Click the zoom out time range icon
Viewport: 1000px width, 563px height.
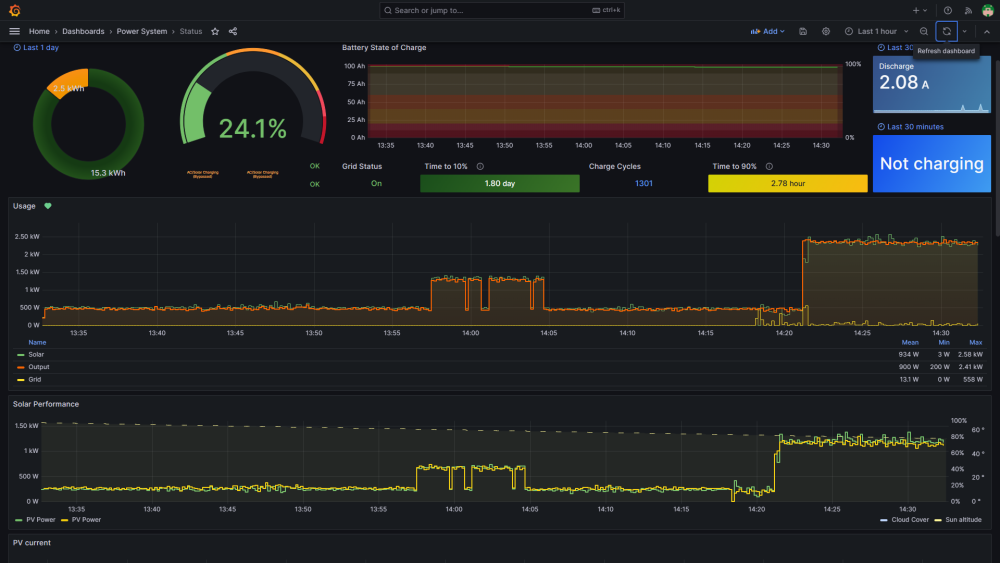point(923,31)
